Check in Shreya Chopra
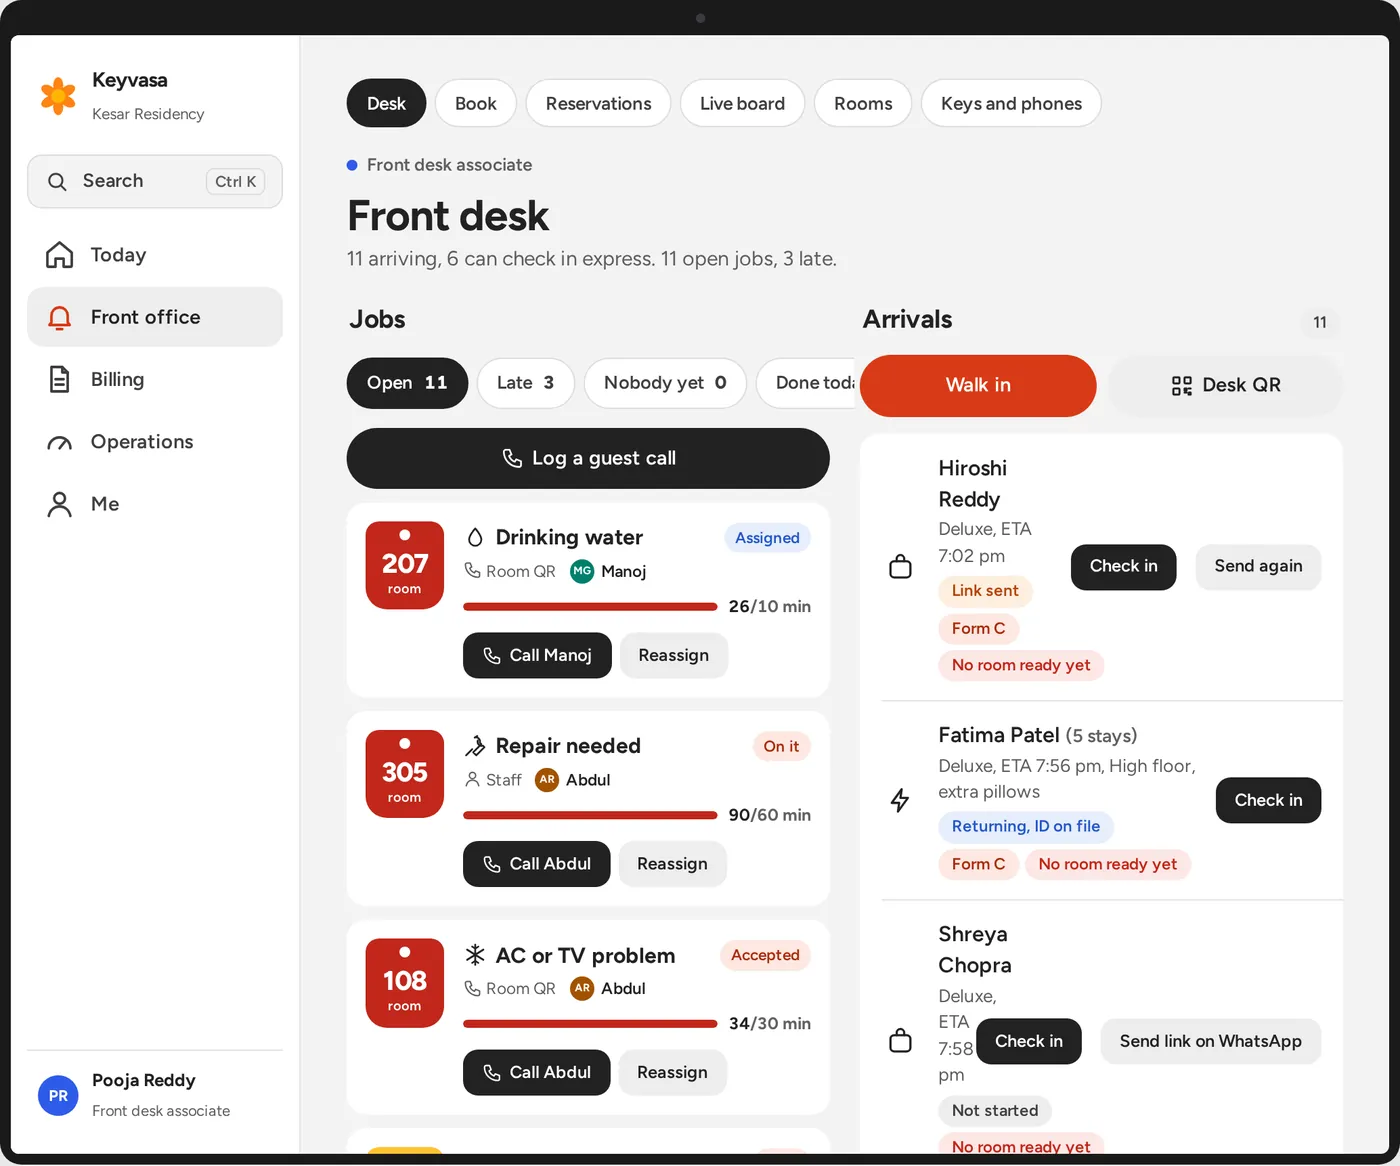 (1029, 1042)
